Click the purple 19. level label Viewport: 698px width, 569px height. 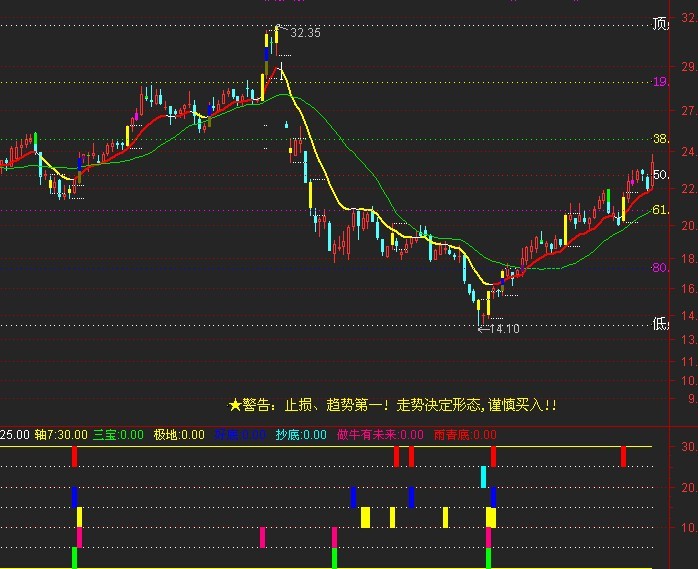pos(660,81)
